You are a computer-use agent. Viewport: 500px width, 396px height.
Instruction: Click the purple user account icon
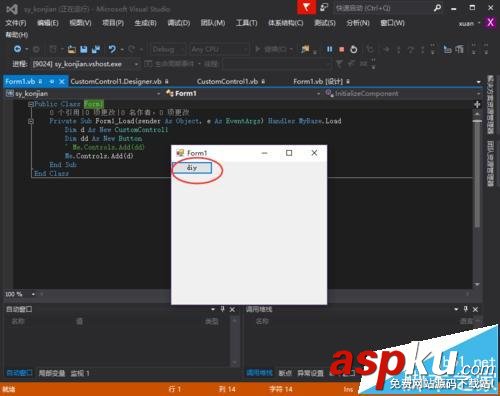[x=490, y=23]
